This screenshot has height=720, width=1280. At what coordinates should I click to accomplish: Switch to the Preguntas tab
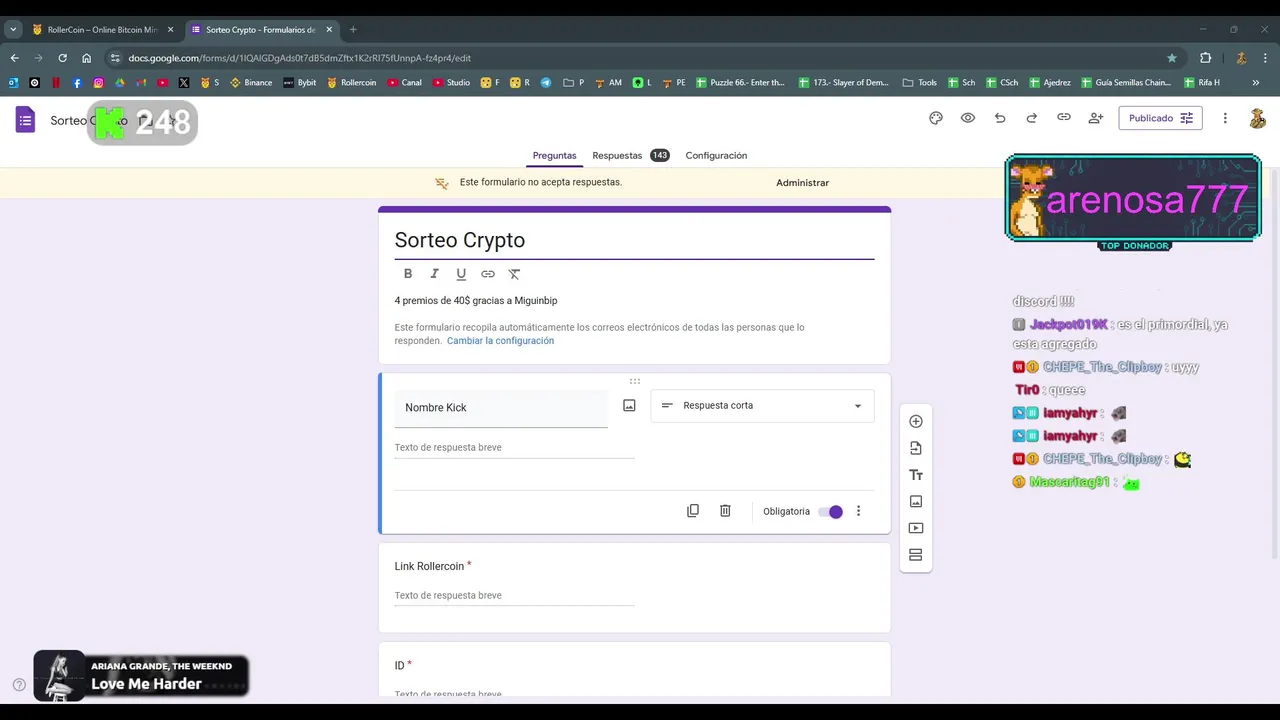point(554,156)
